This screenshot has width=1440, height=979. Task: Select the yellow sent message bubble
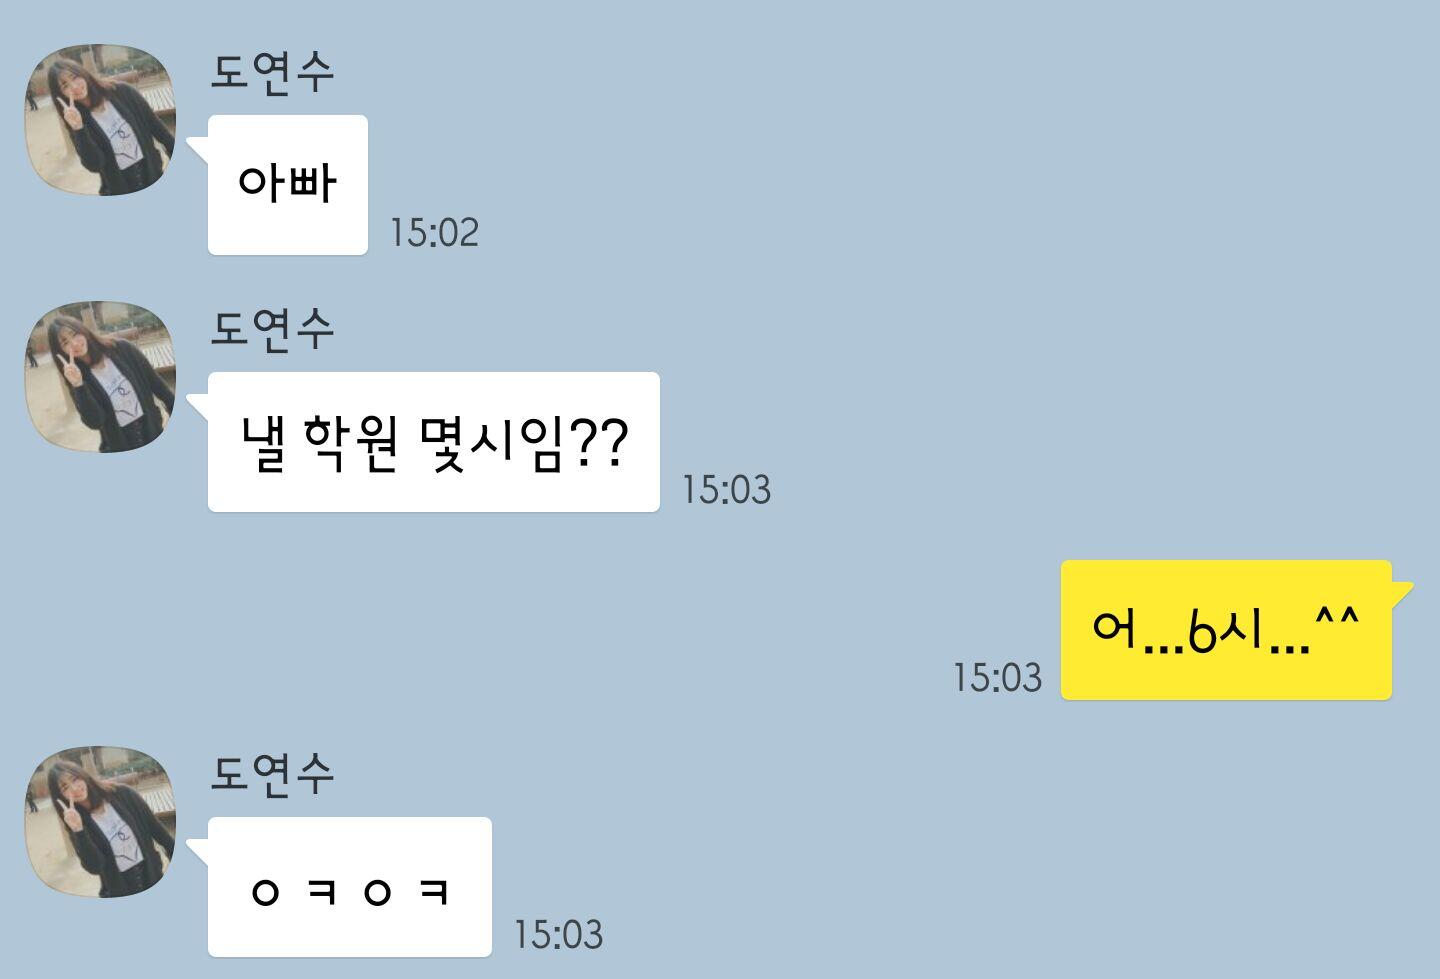1227,630
